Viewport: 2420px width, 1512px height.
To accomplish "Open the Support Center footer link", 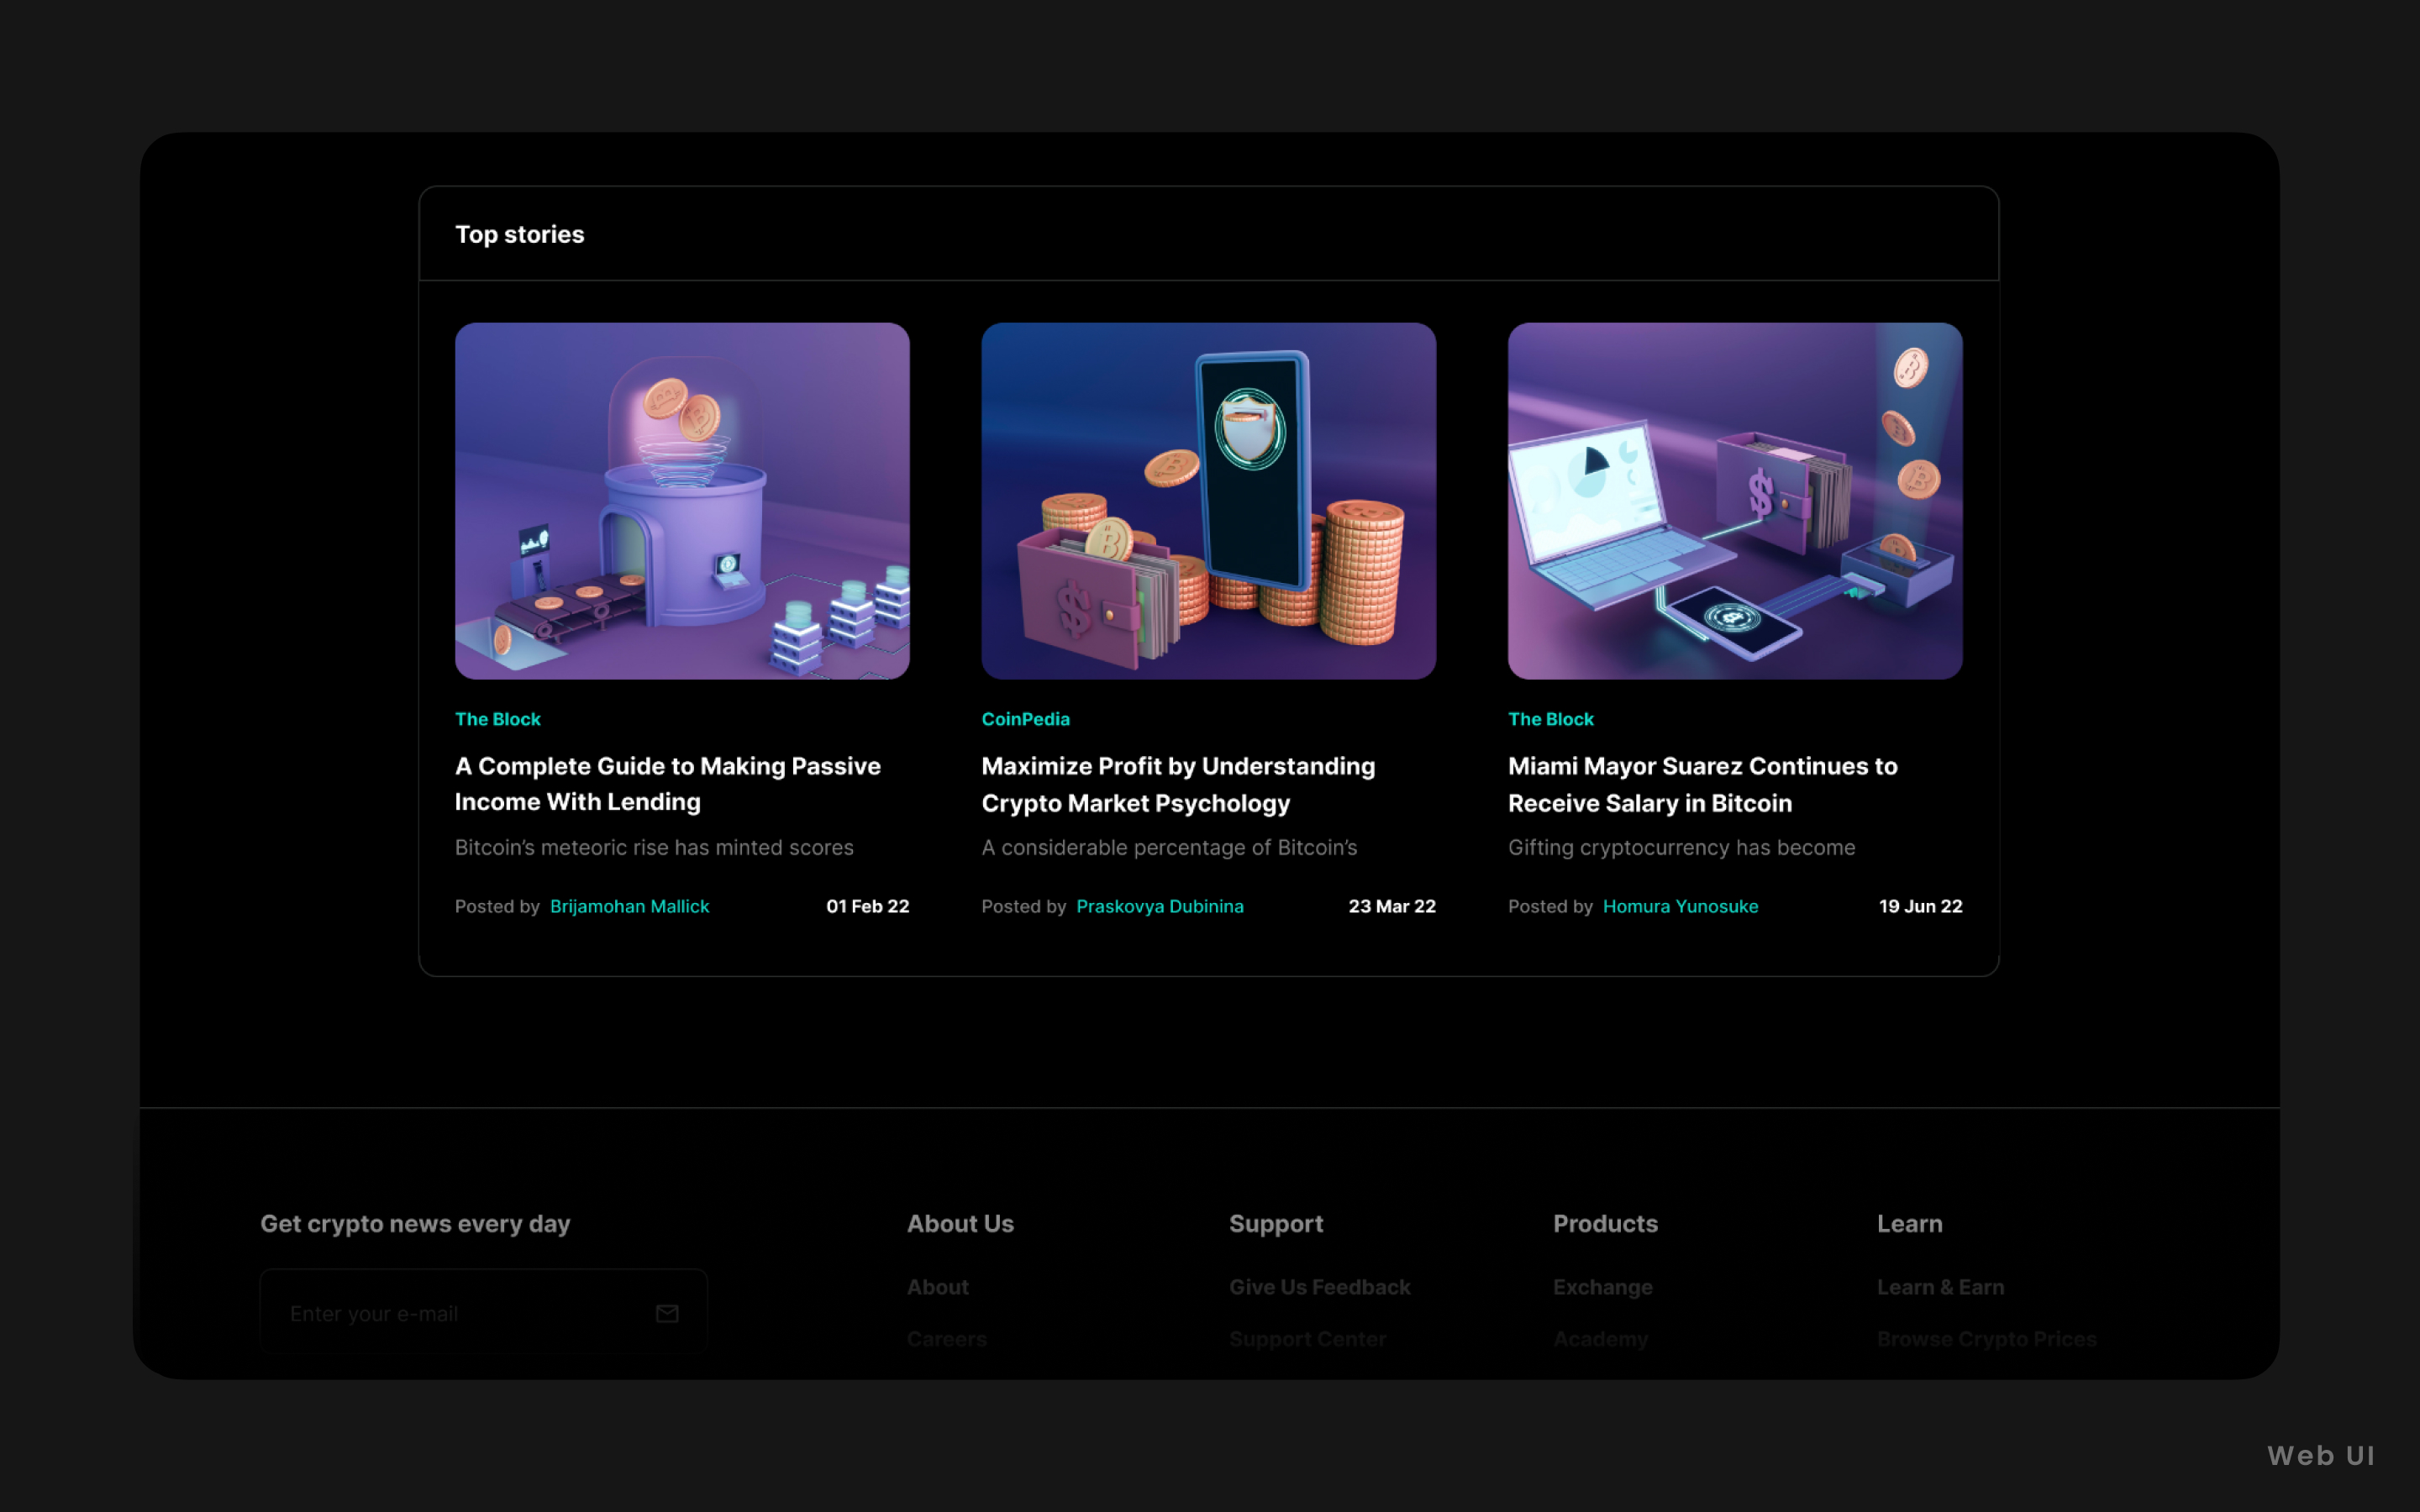I will (1307, 1338).
